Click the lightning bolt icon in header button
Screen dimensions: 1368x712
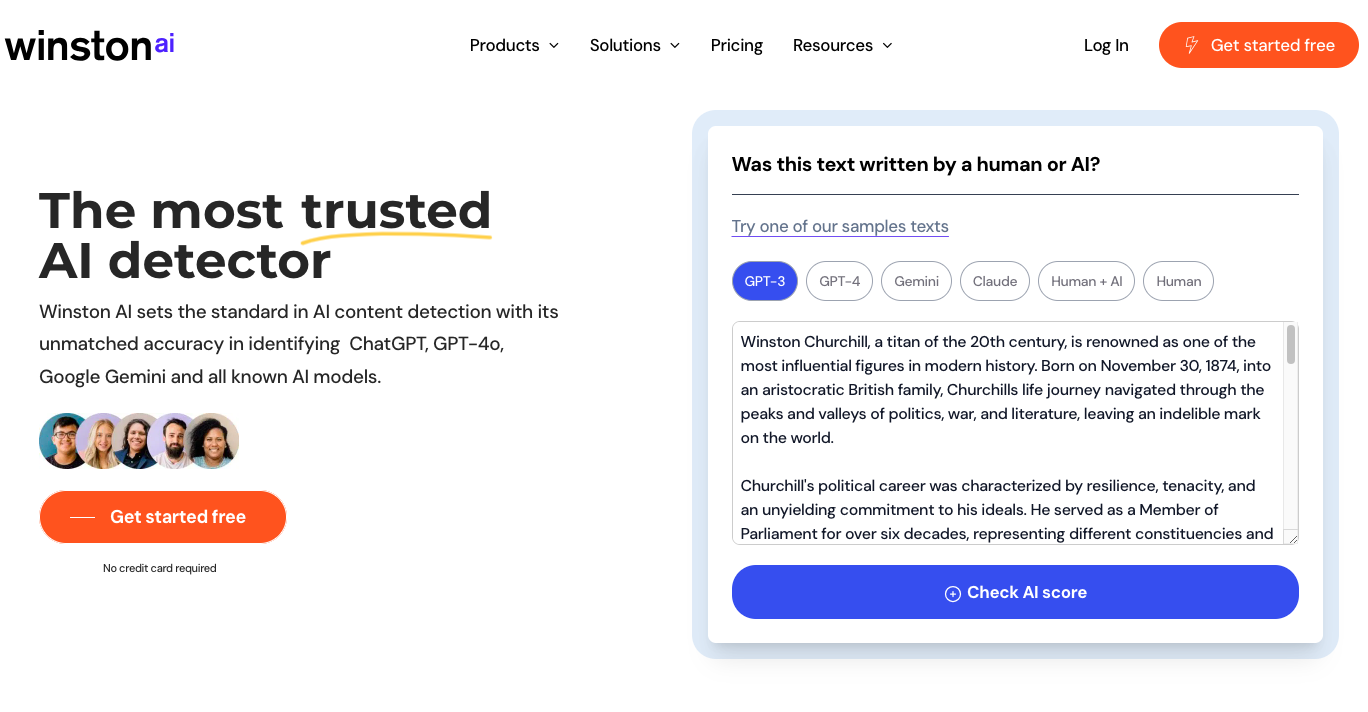click(1191, 45)
